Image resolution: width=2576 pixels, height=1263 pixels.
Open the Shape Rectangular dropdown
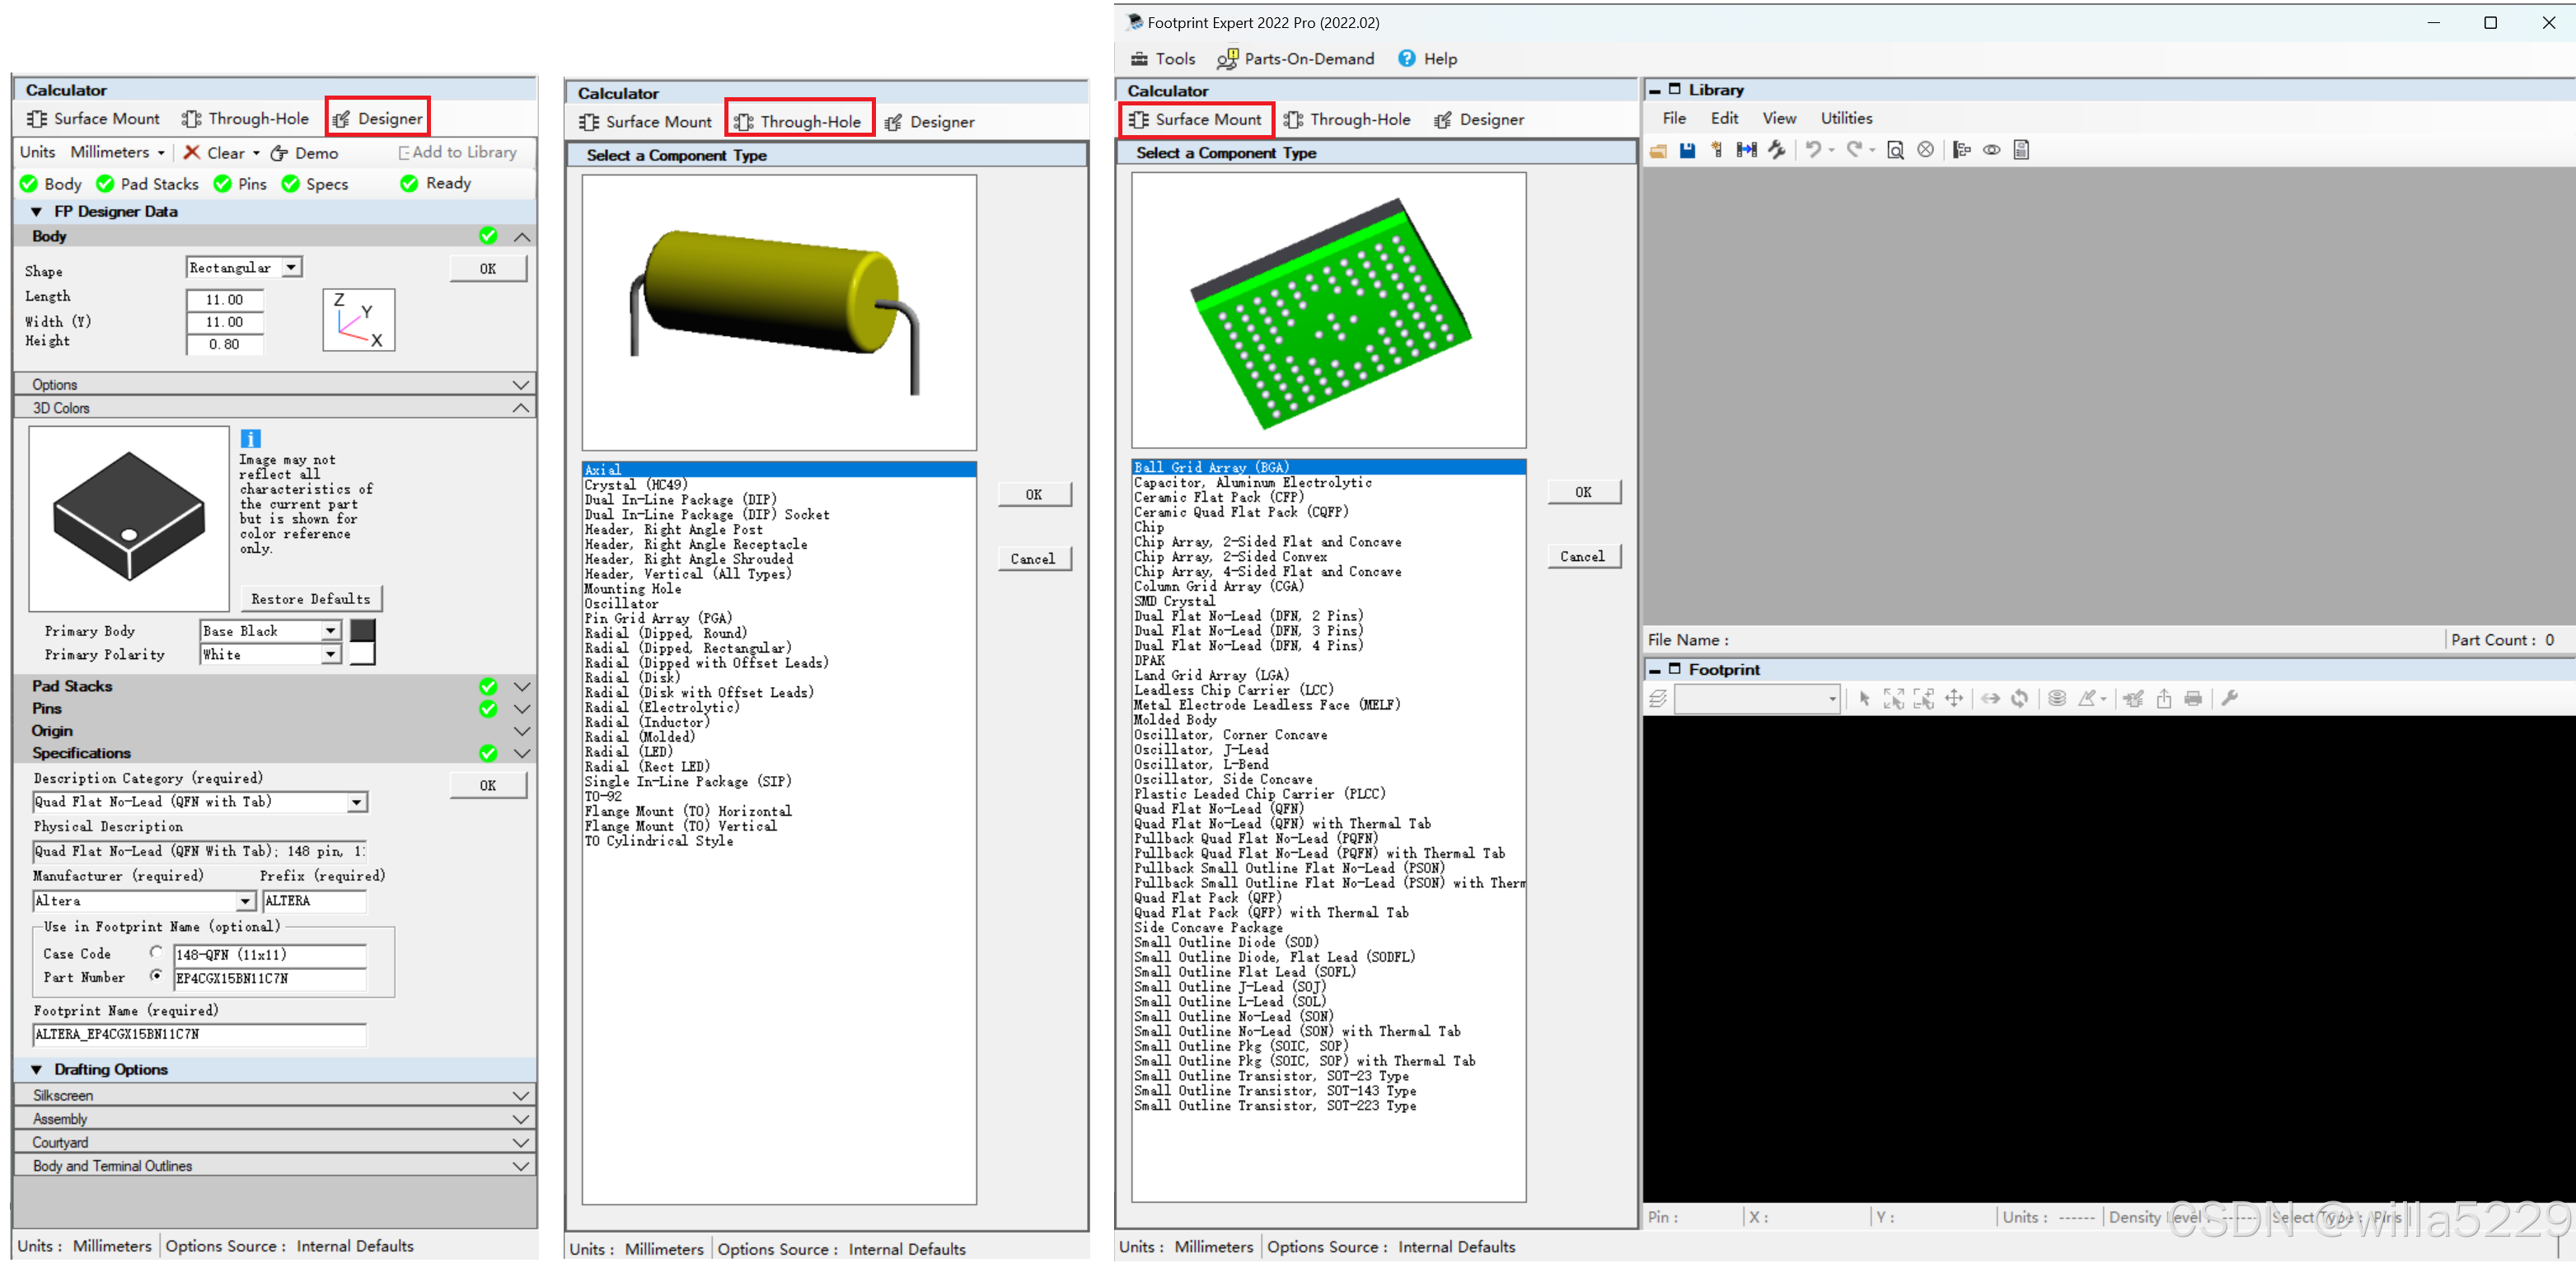(x=291, y=267)
